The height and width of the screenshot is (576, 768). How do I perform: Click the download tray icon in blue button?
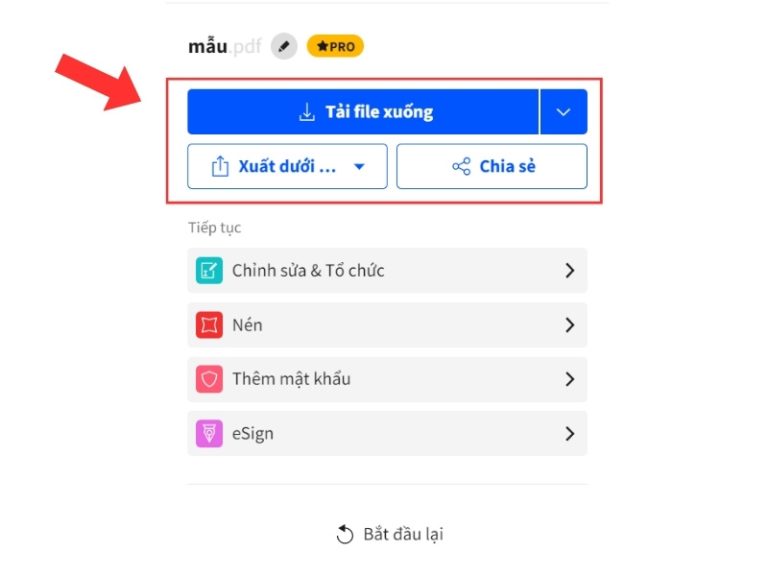point(307,112)
